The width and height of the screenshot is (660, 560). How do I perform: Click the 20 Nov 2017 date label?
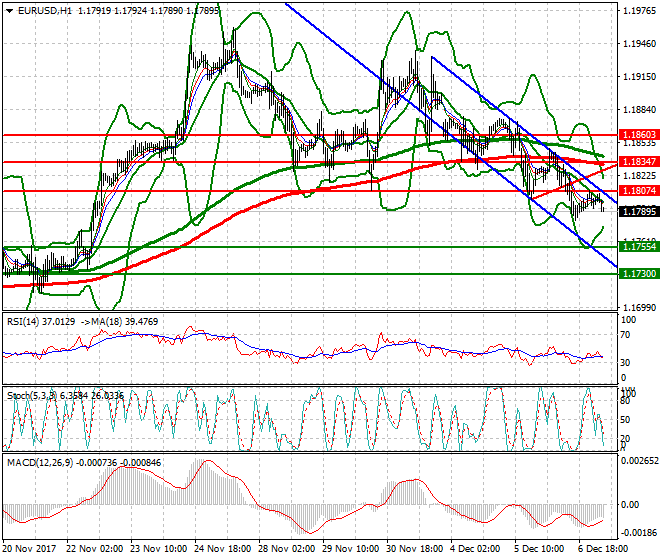pyautogui.click(x=29, y=549)
